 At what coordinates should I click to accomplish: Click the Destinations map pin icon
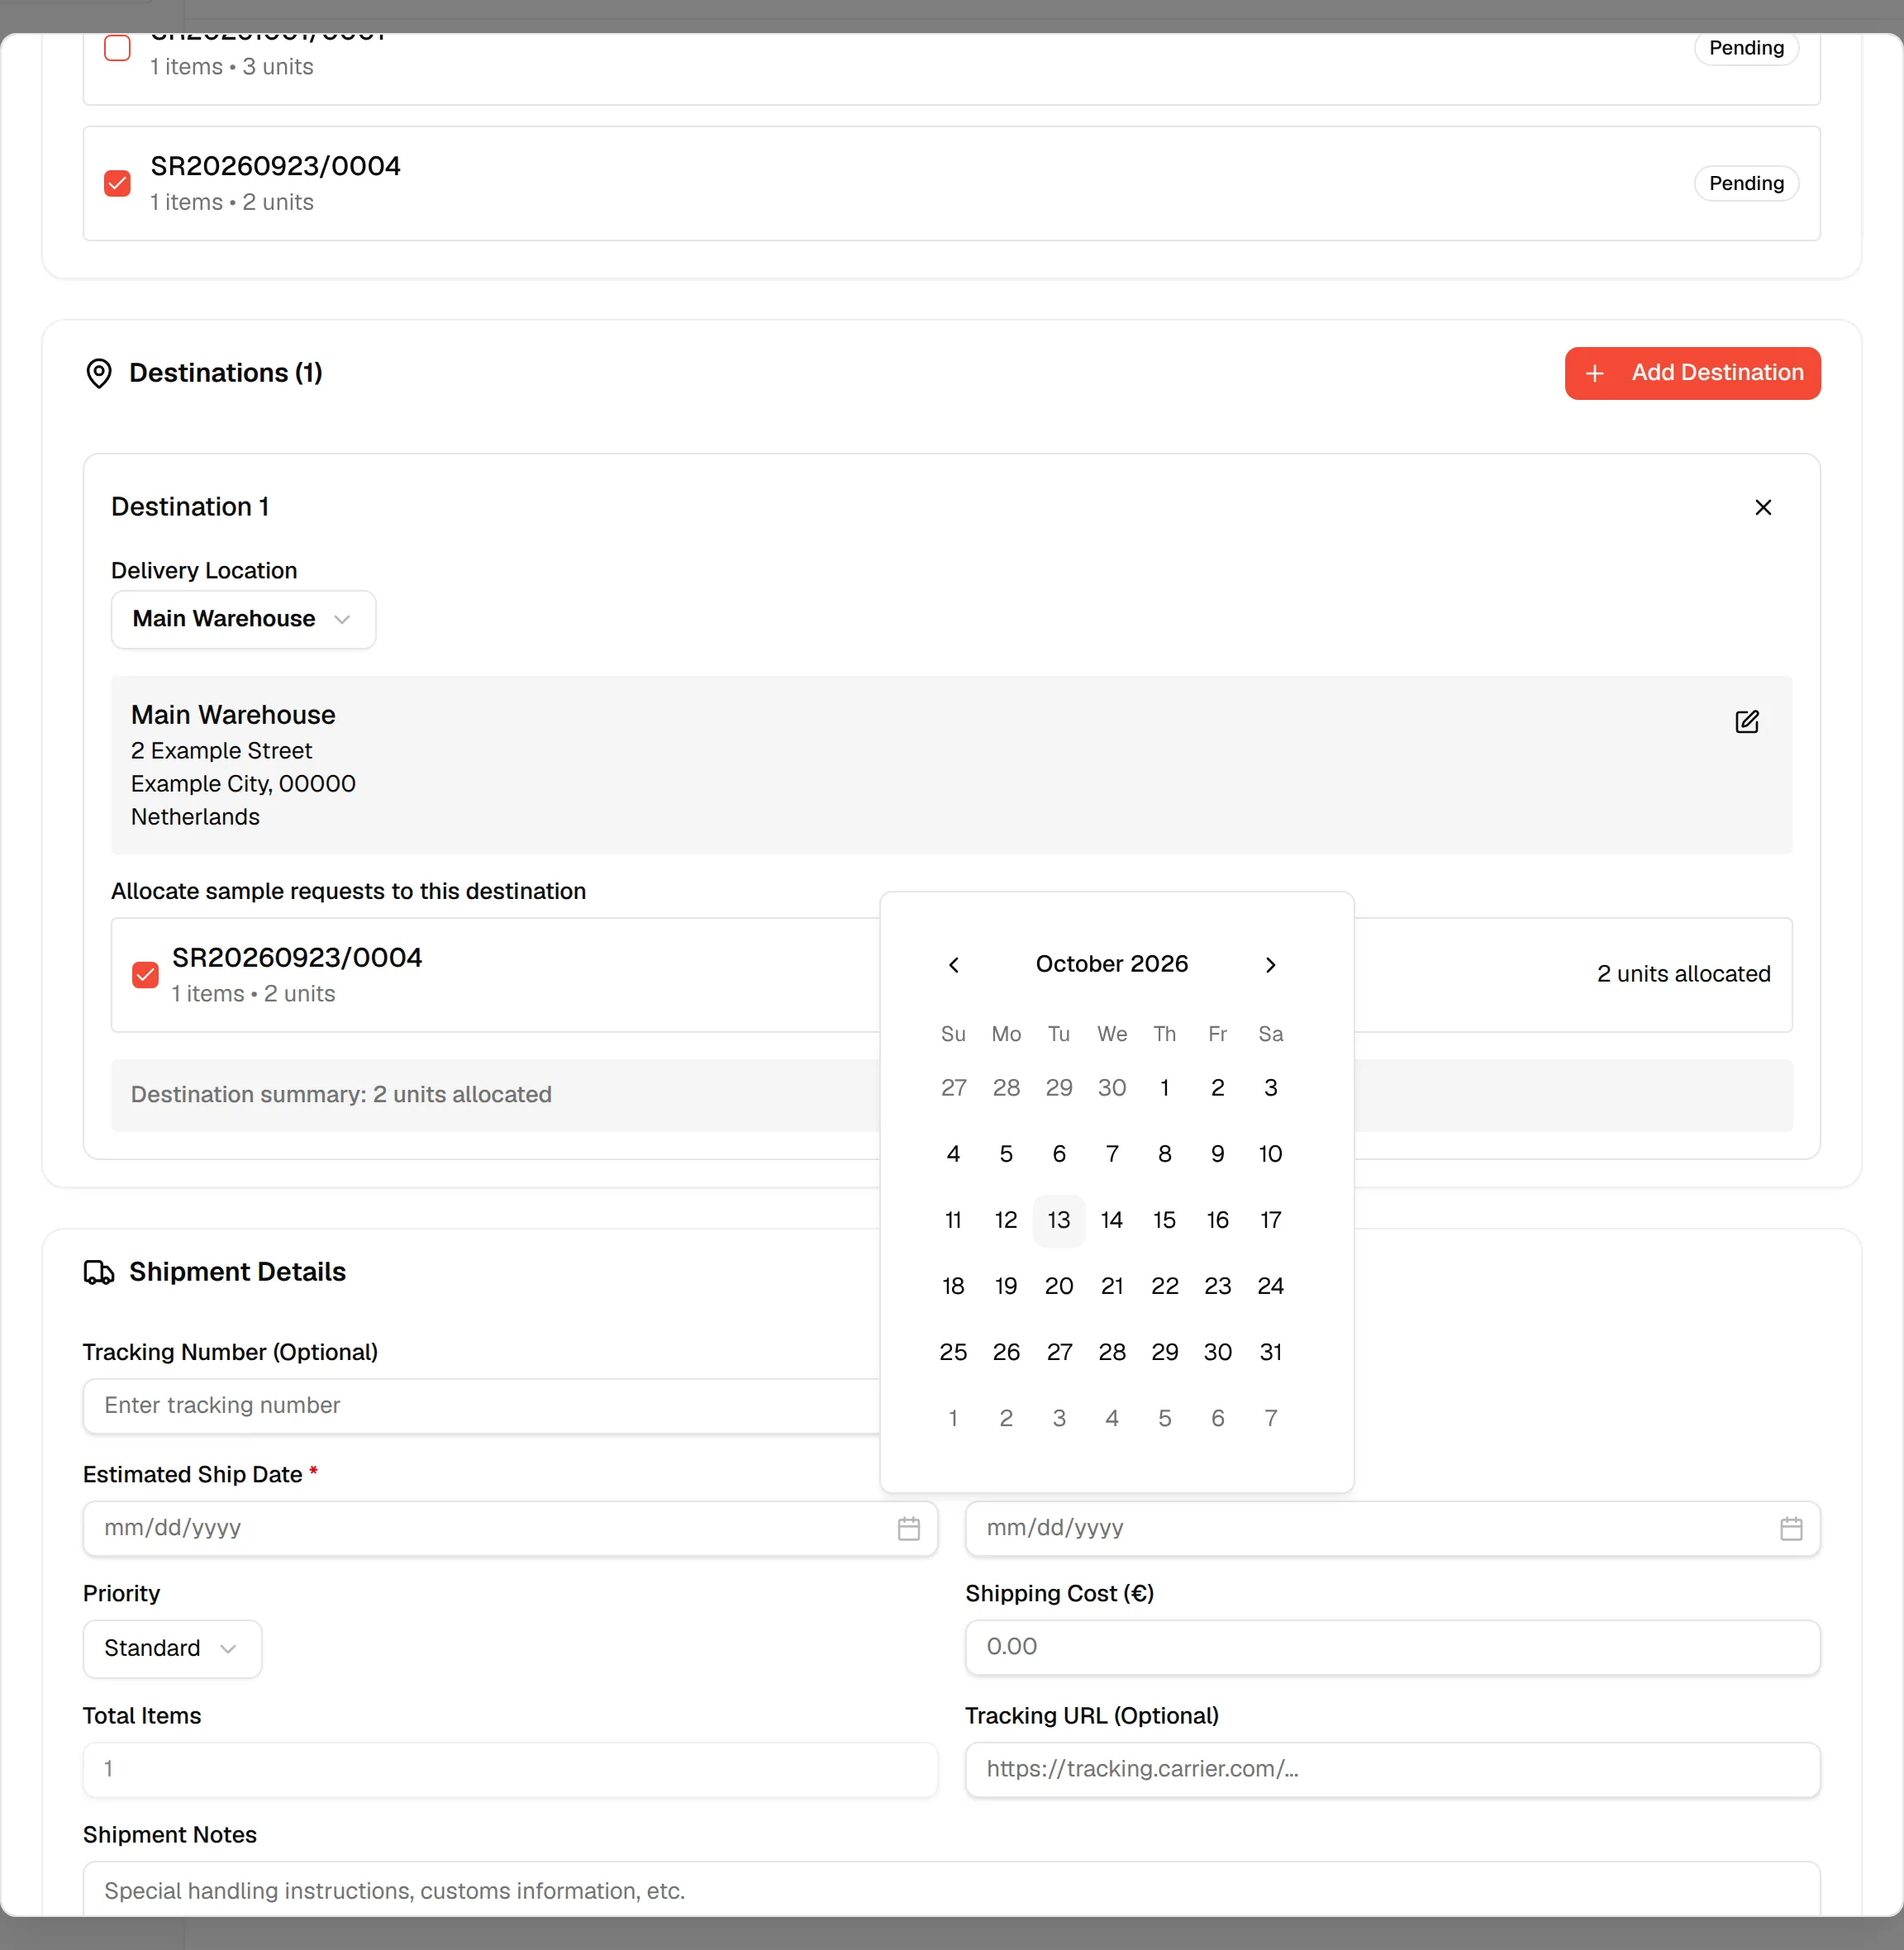(x=99, y=373)
